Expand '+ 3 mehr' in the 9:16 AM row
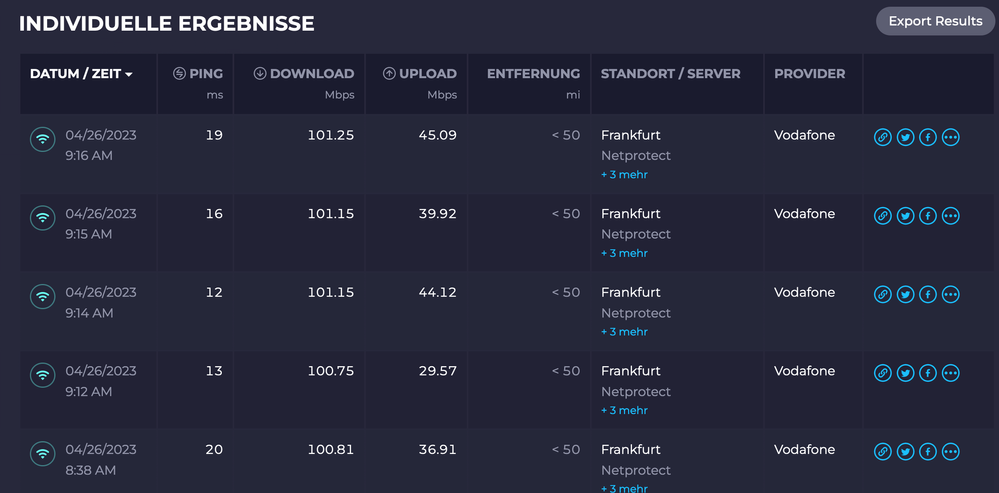The width and height of the screenshot is (999, 493). (x=624, y=175)
